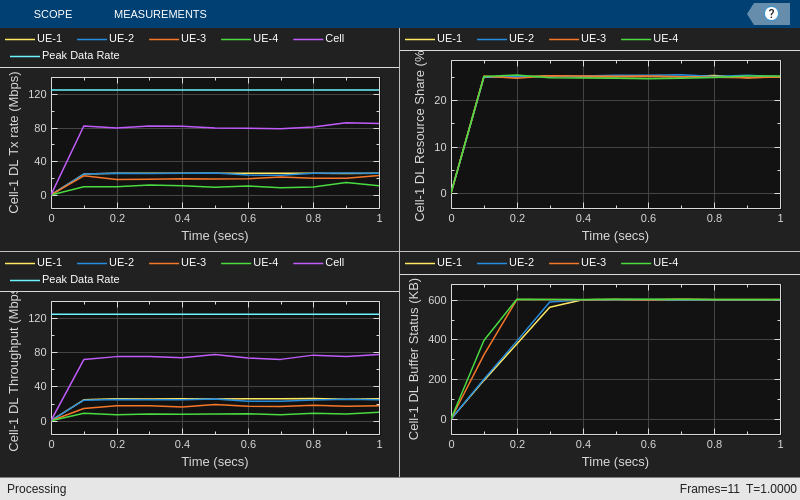Select the Cell-1 DL Buffer Status plot

[616, 359]
